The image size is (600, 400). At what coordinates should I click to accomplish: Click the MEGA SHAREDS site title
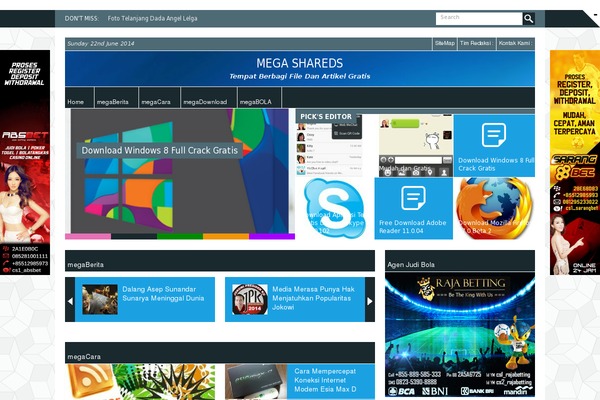point(300,63)
